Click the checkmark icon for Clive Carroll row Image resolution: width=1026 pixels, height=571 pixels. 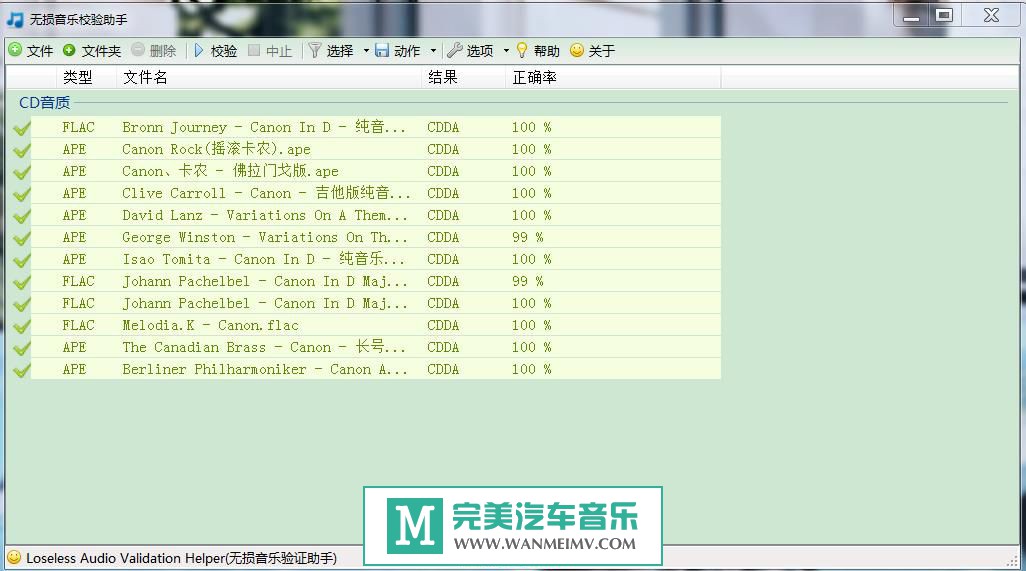pos(22,194)
